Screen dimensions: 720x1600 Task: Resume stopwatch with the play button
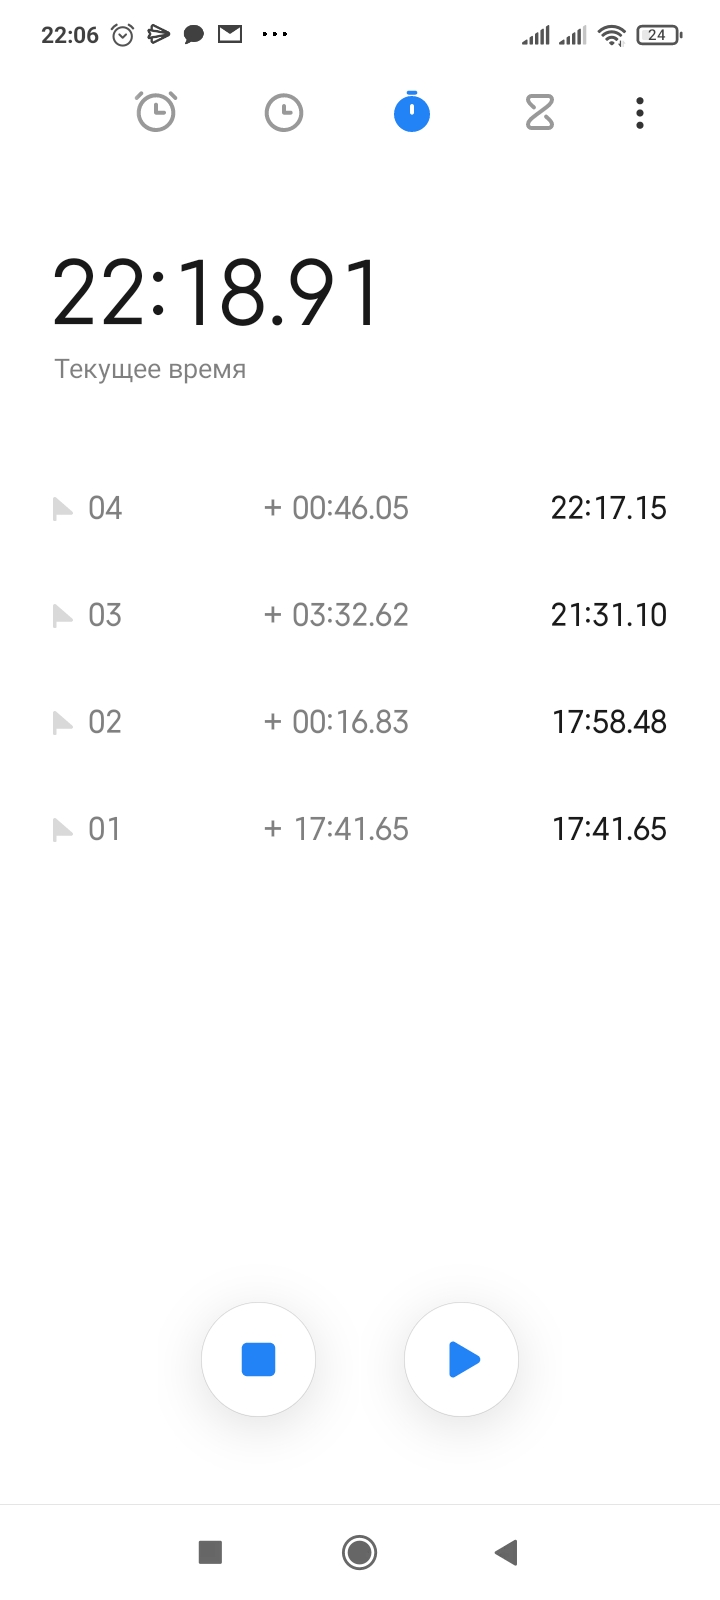pos(461,1360)
